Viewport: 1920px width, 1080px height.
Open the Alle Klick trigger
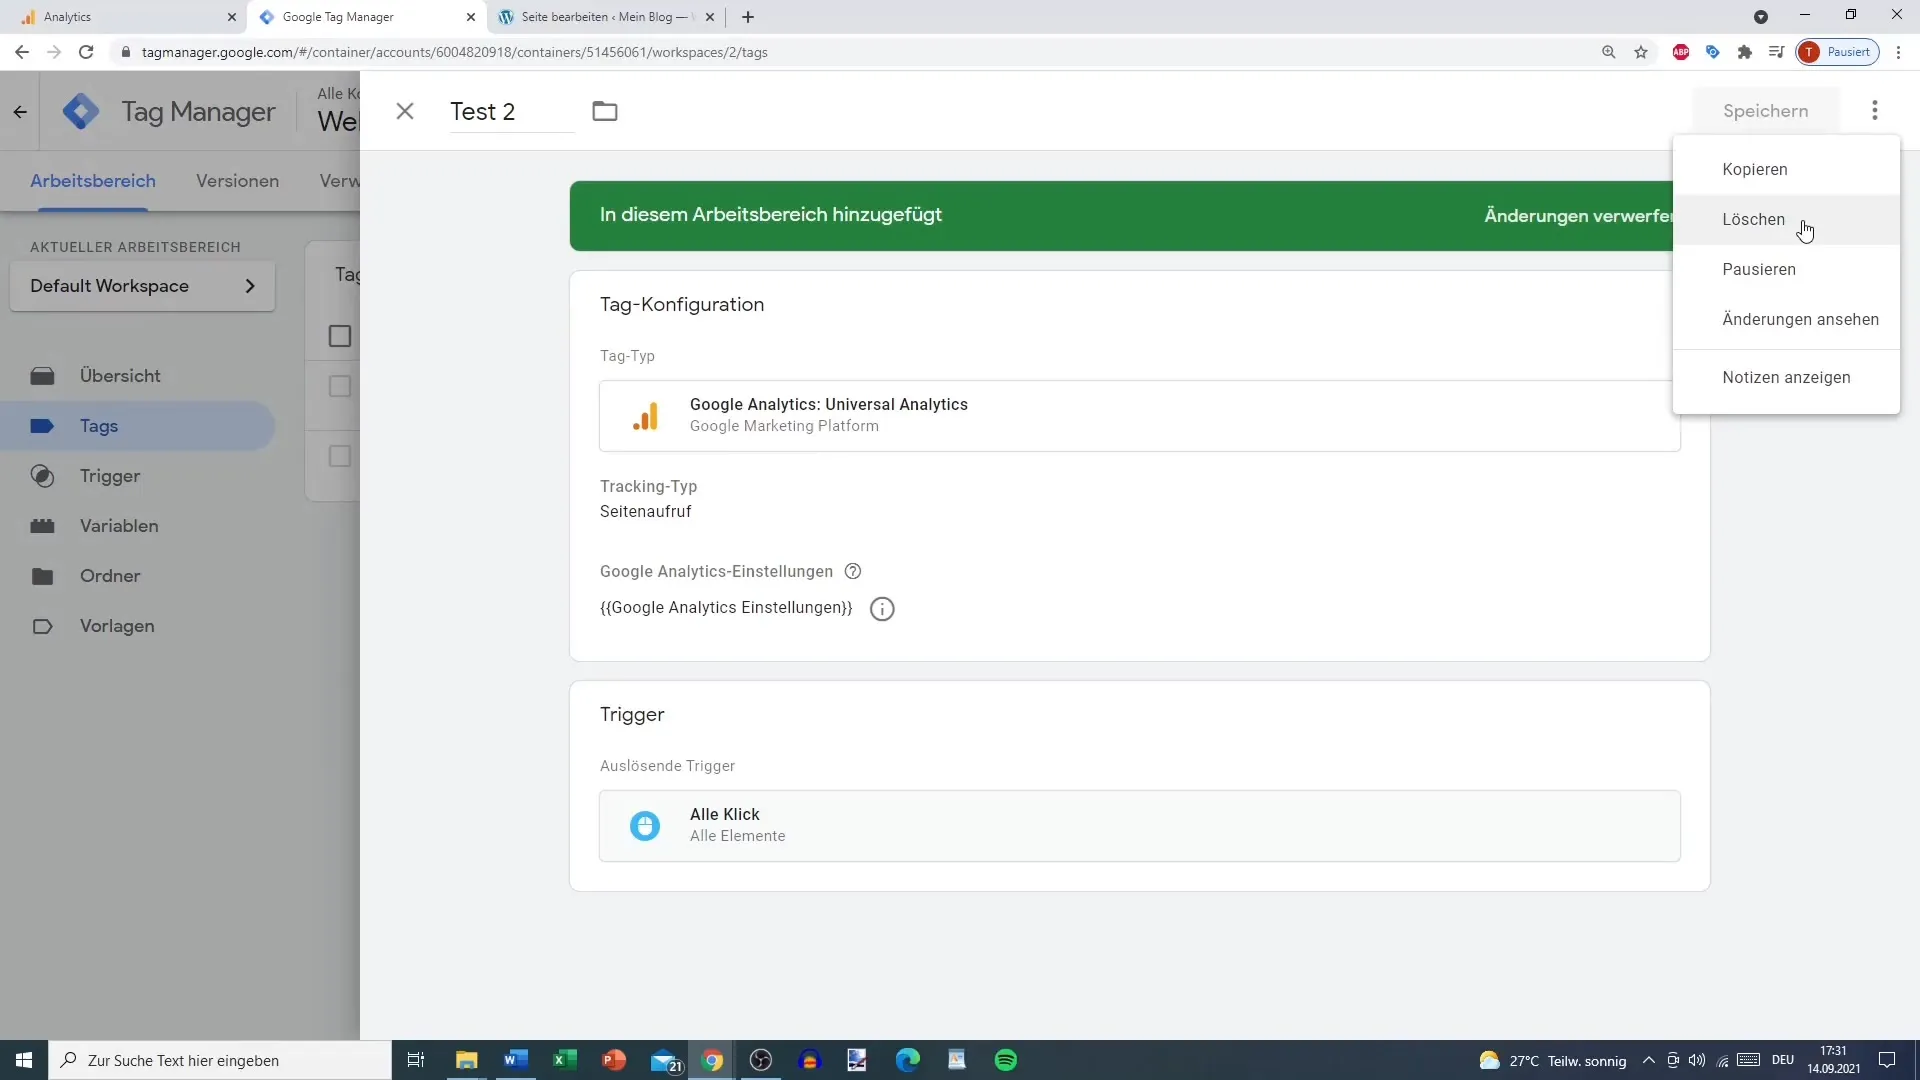pos(1139,825)
